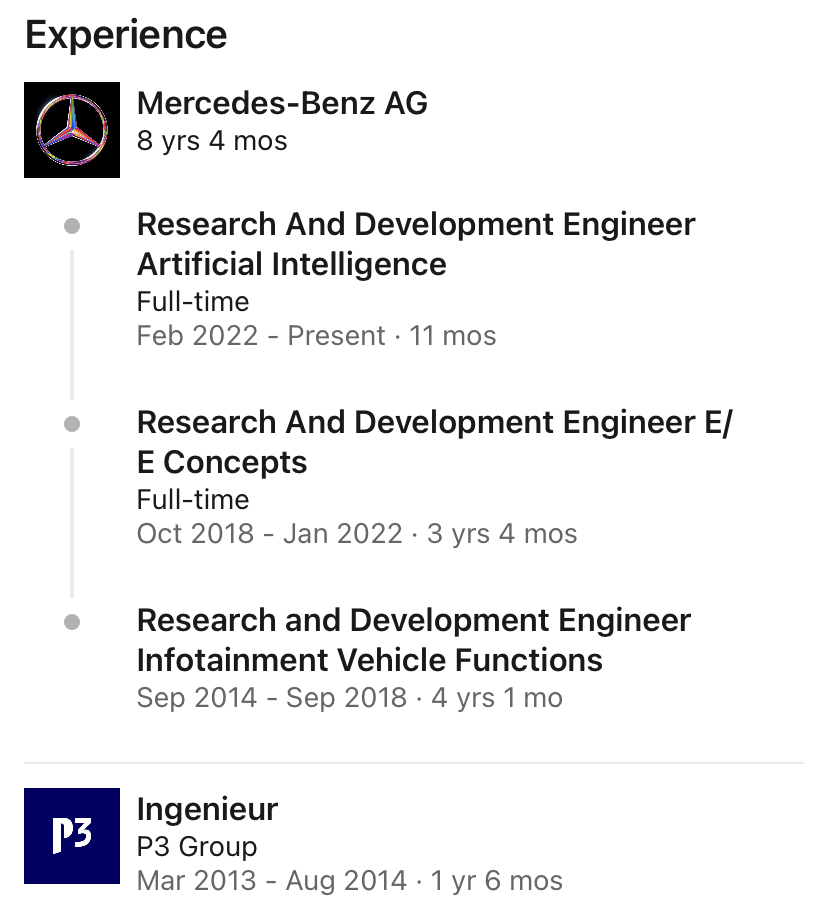Click the divider line above the Ingenieur entry
The height and width of the screenshot is (922, 828).
coord(414,764)
